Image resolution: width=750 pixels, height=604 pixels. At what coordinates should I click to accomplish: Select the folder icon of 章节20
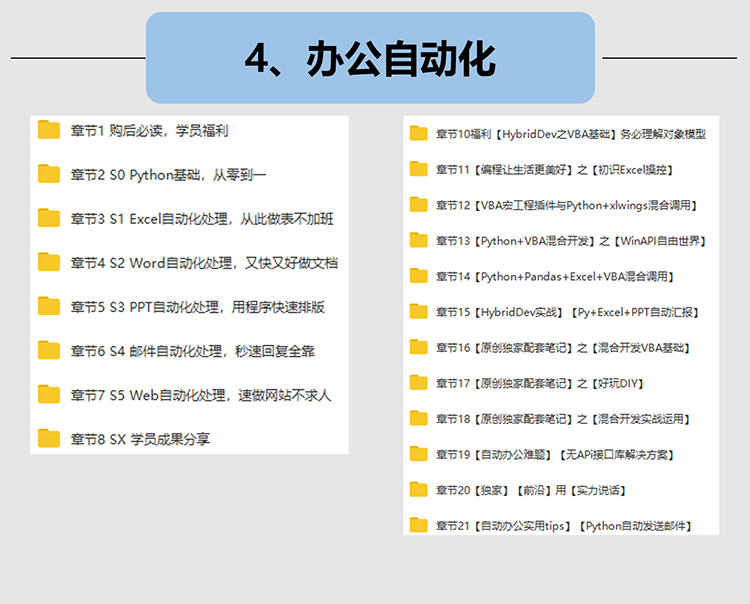(419, 490)
